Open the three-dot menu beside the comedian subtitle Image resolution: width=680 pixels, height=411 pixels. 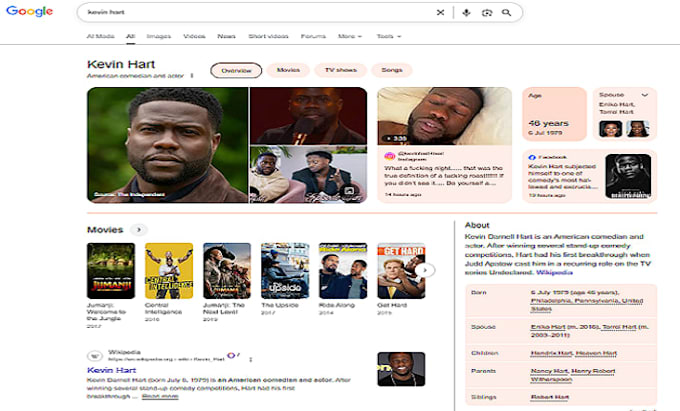(192, 76)
